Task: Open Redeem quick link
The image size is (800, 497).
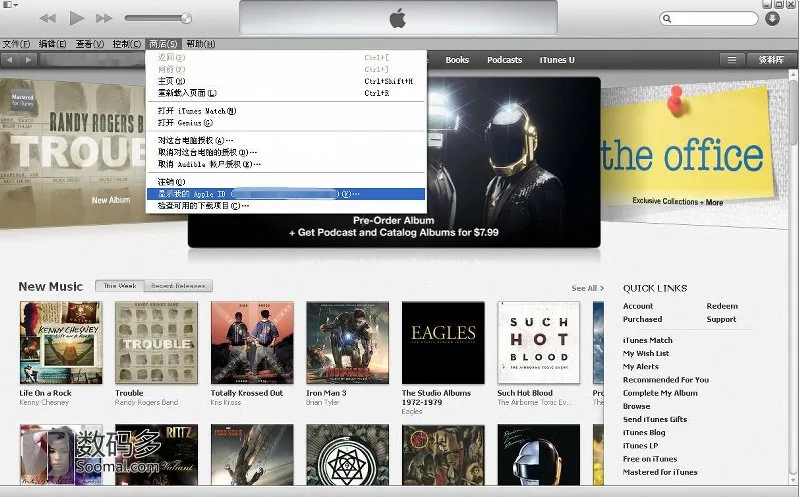Action: [722, 306]
